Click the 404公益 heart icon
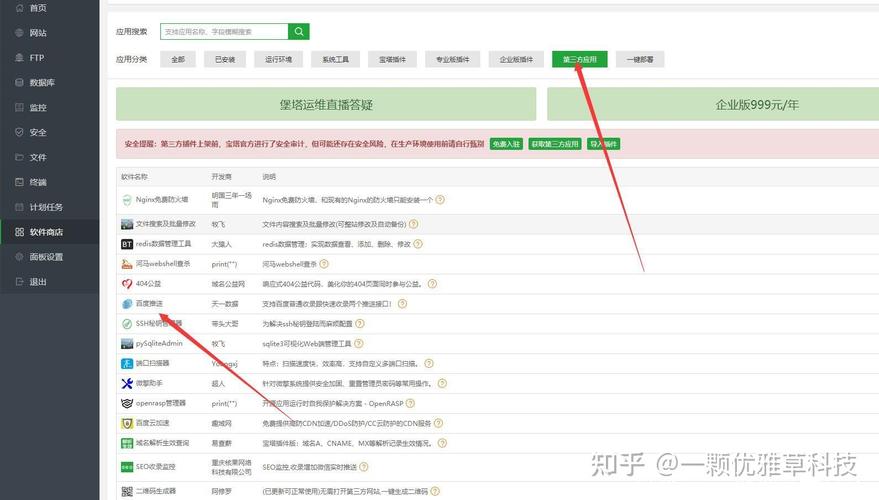The width and height of the screenshot is (879, 500). pyautogui.click(x=127, y=284)
